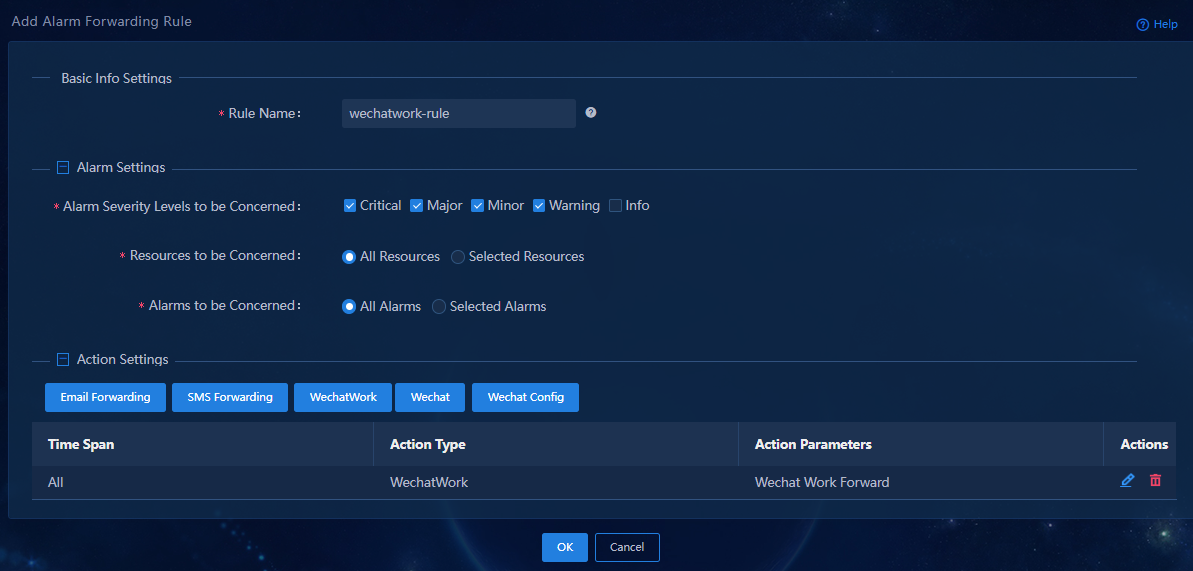Image resolution: width=1193 pixels, height=571 pixels.
Task: Click the 'Add Alarm Forwarding Rule' title
Action: click(101, 21)
